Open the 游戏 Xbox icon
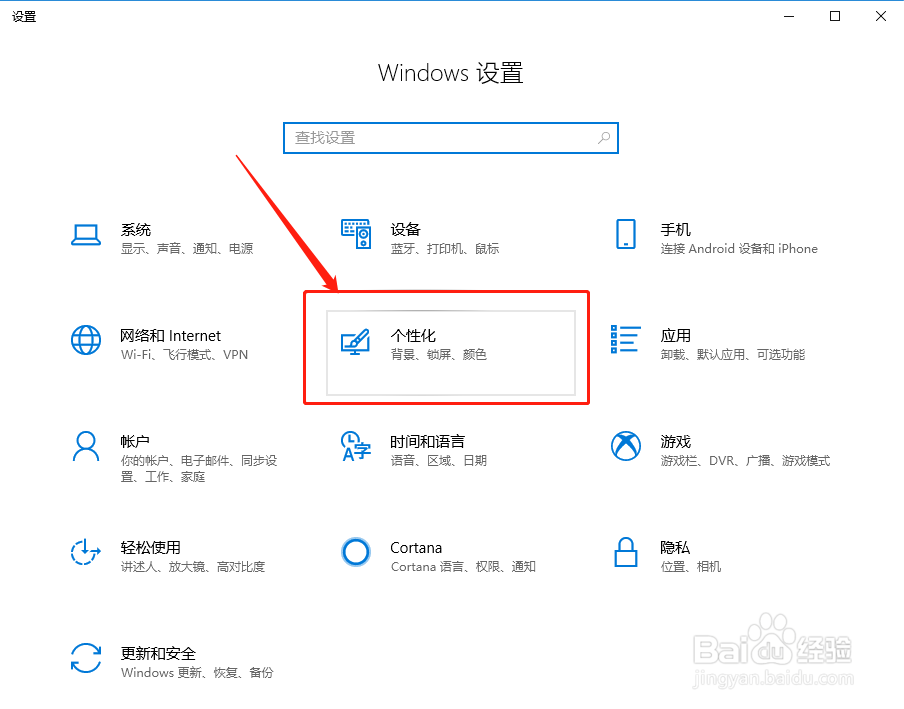 (x=625, y=448)
